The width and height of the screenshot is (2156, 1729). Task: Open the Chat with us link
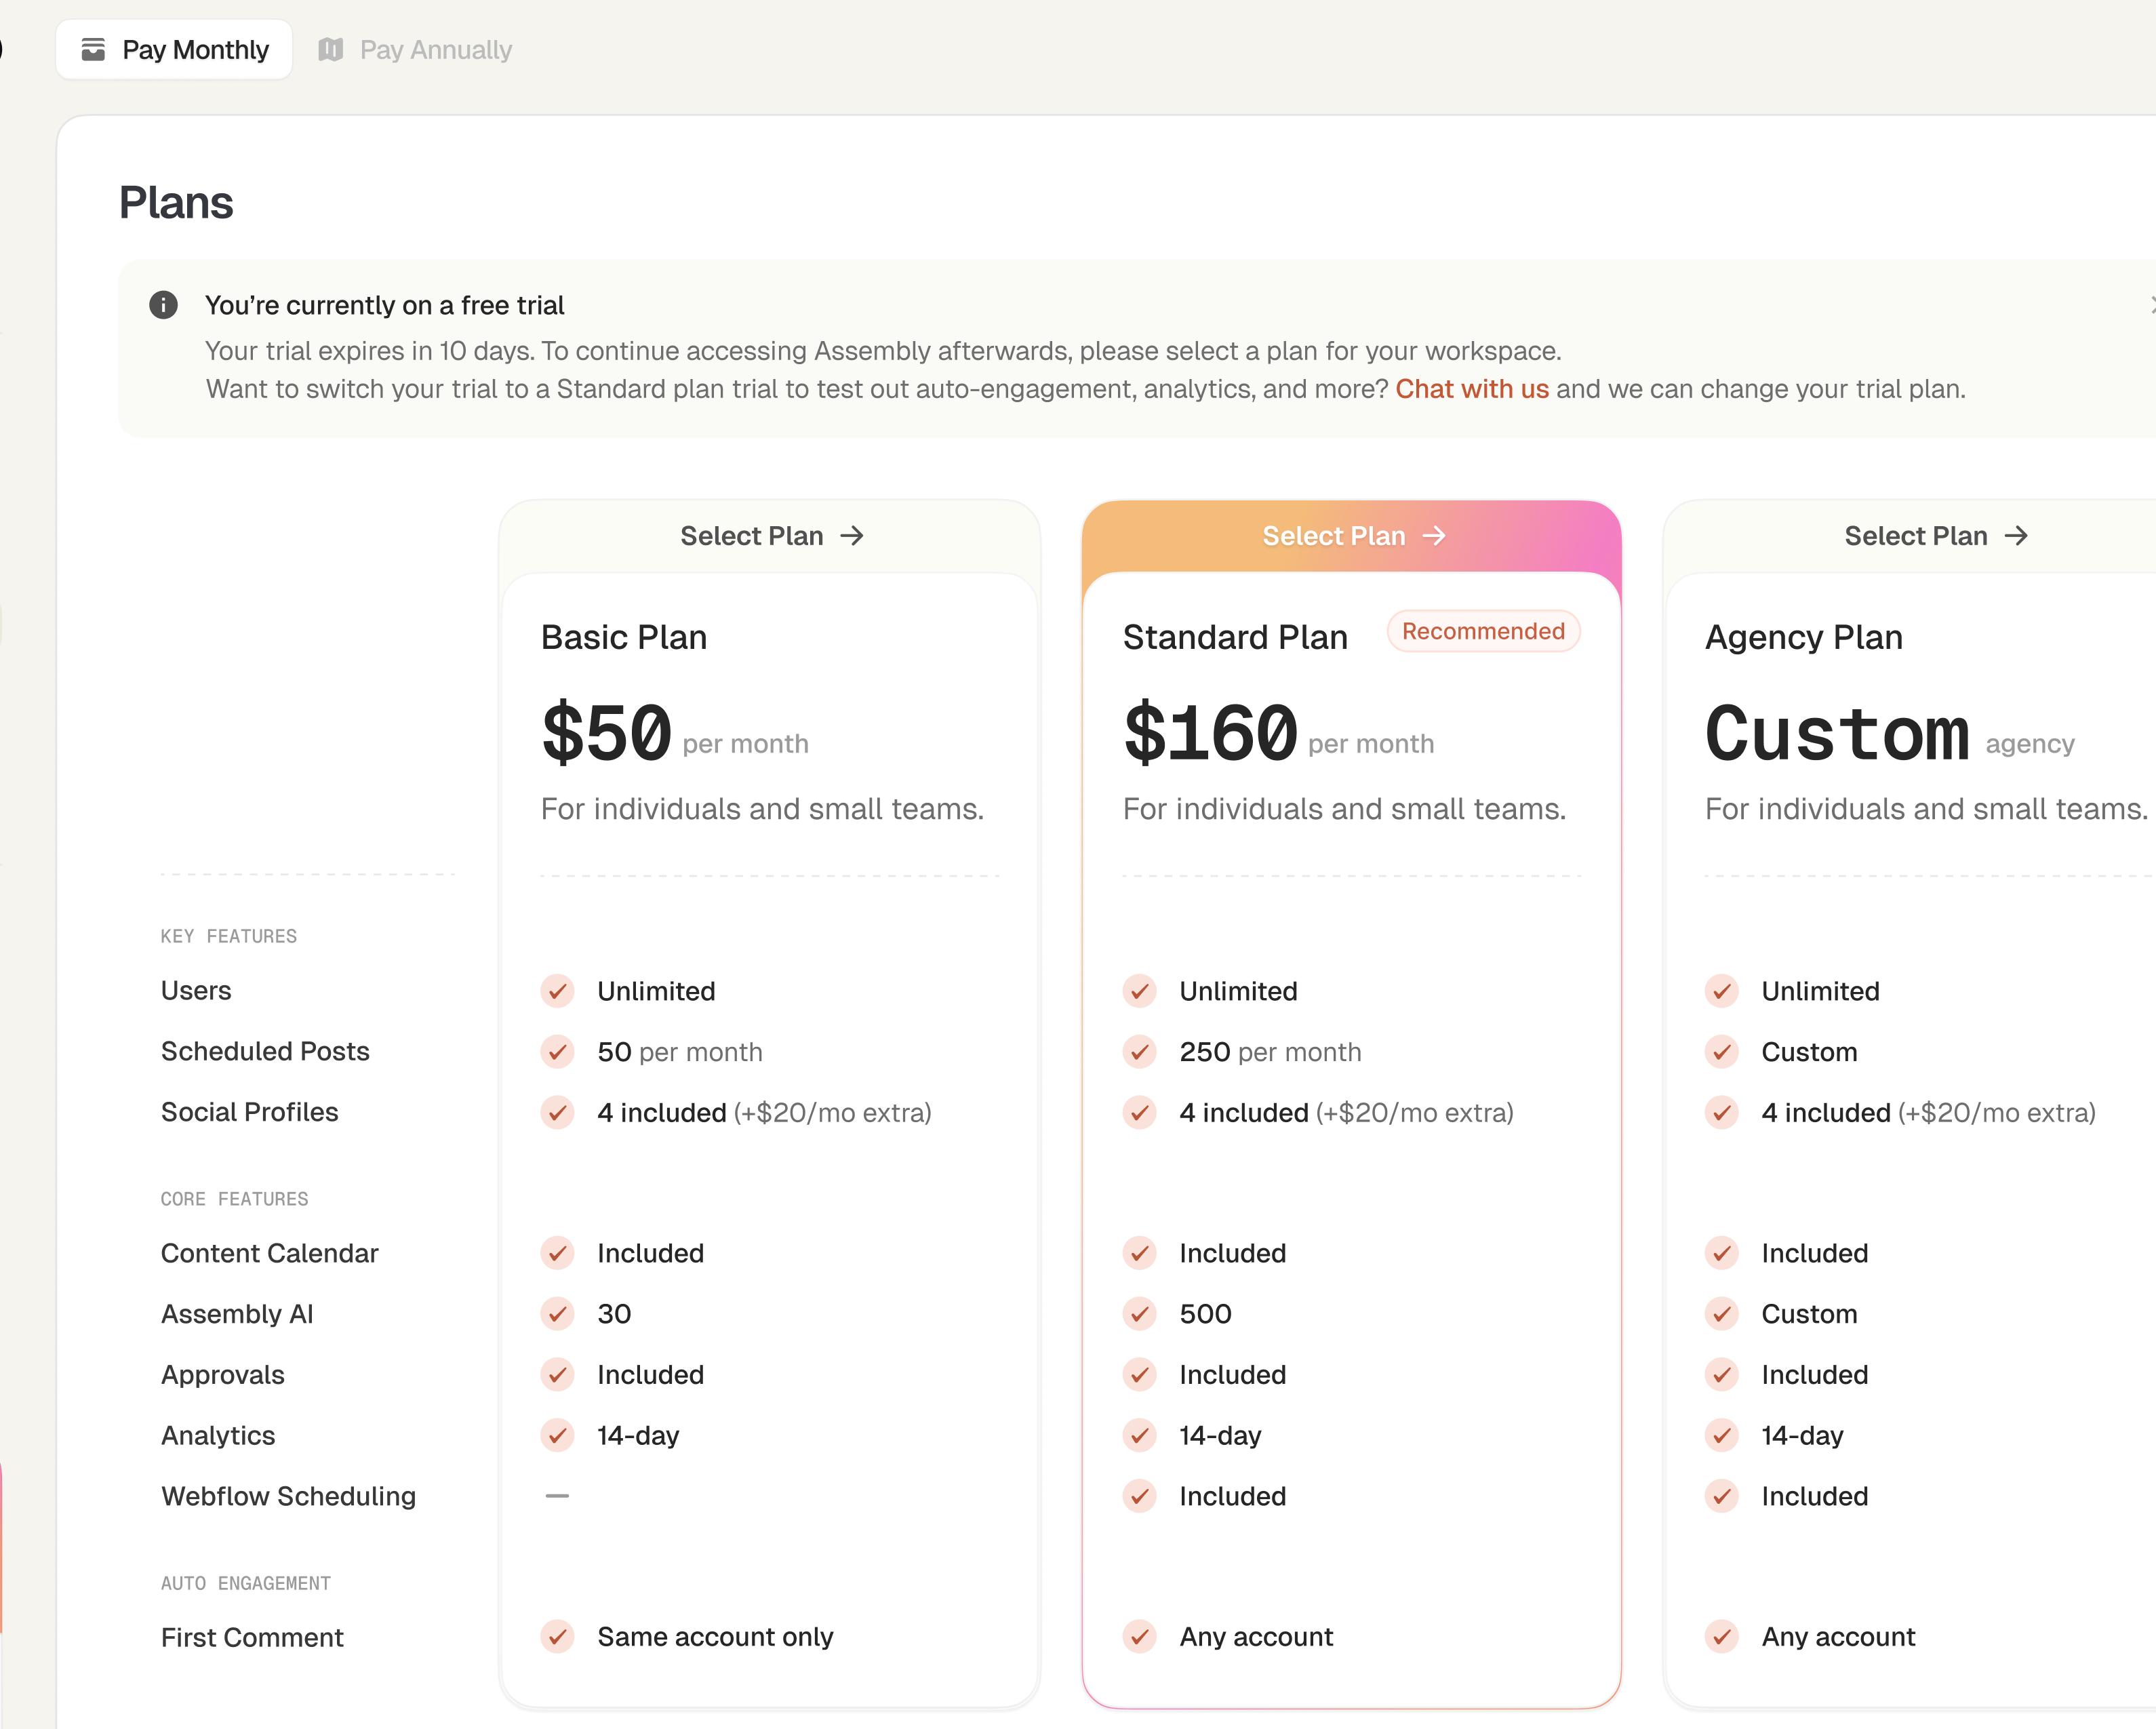1471,389
